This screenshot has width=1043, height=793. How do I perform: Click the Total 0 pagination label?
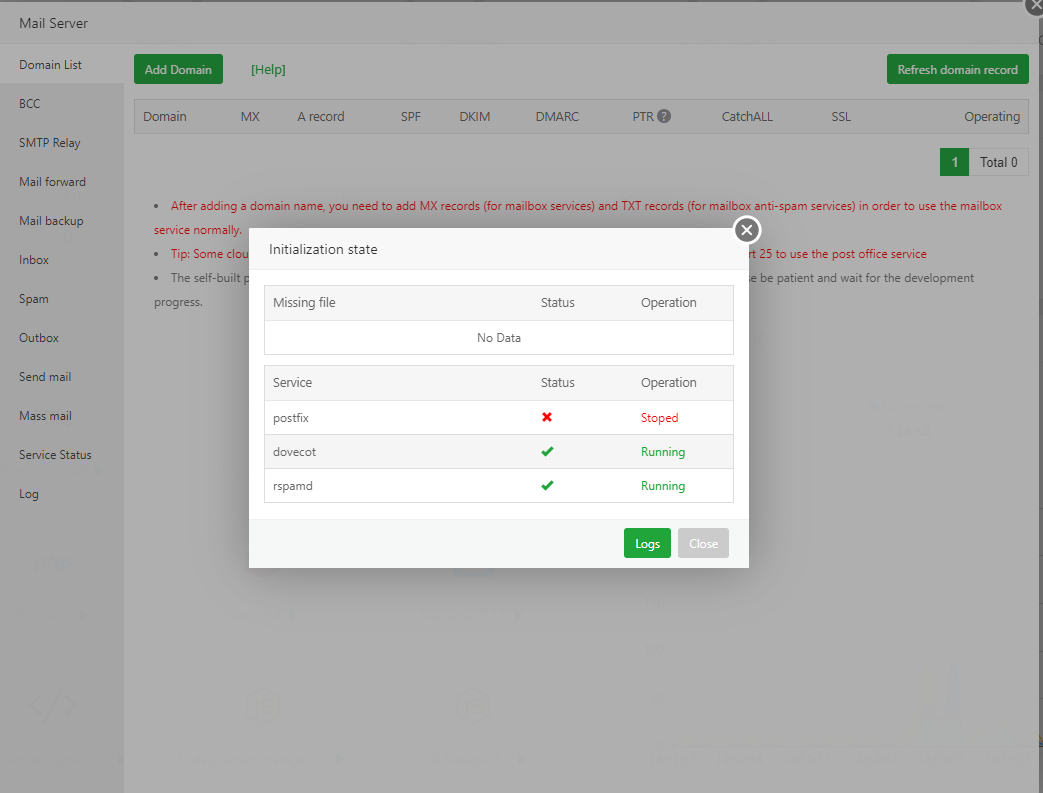(x=998, y=162)
